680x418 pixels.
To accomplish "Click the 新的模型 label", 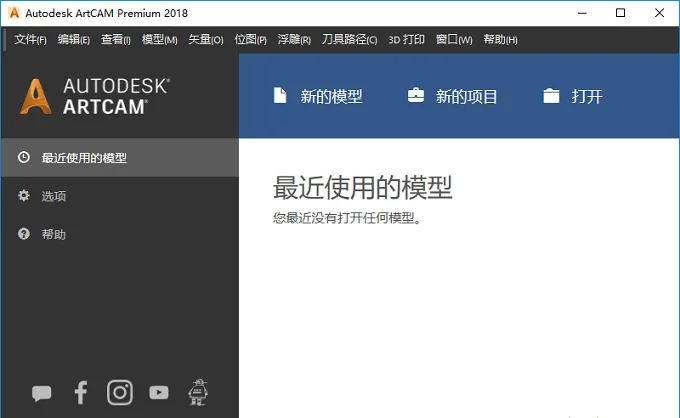I will click(331, 96).
